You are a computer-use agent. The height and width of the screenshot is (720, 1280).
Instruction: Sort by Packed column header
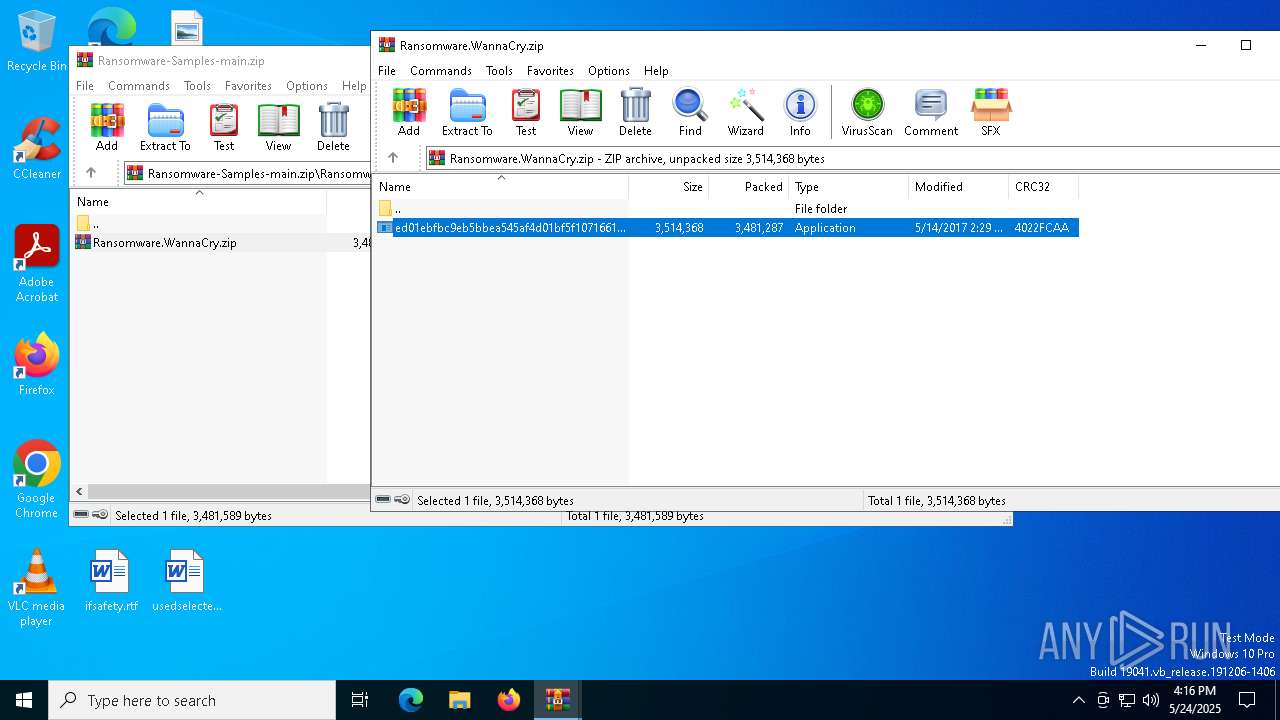(748, 187)
